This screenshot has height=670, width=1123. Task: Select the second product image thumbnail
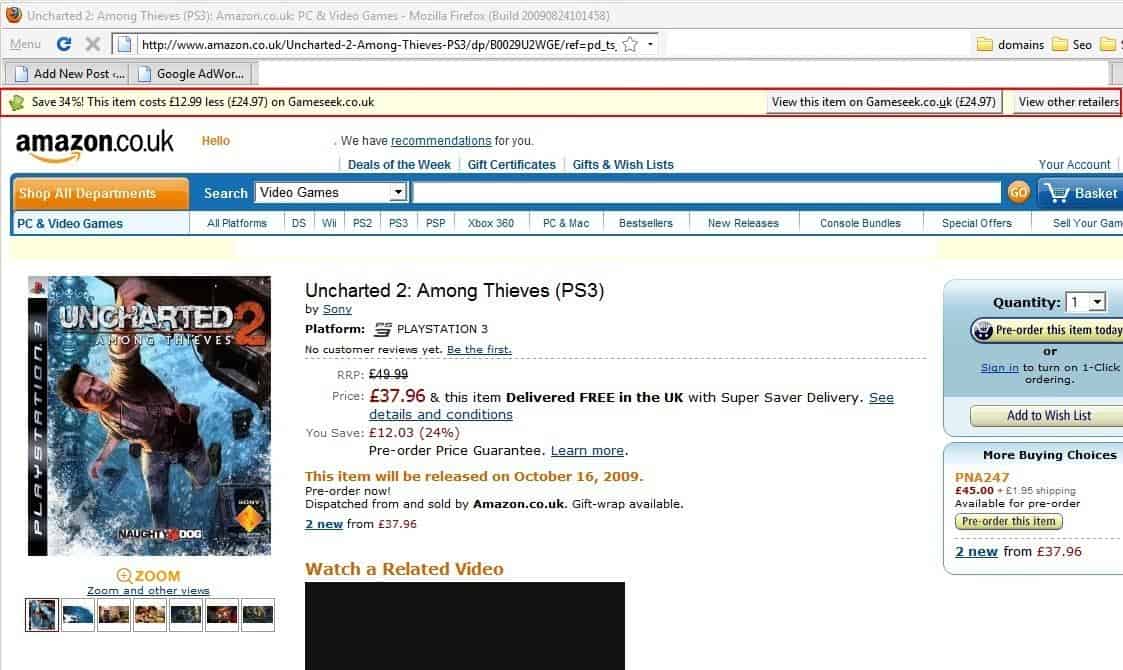coord(78,615)
